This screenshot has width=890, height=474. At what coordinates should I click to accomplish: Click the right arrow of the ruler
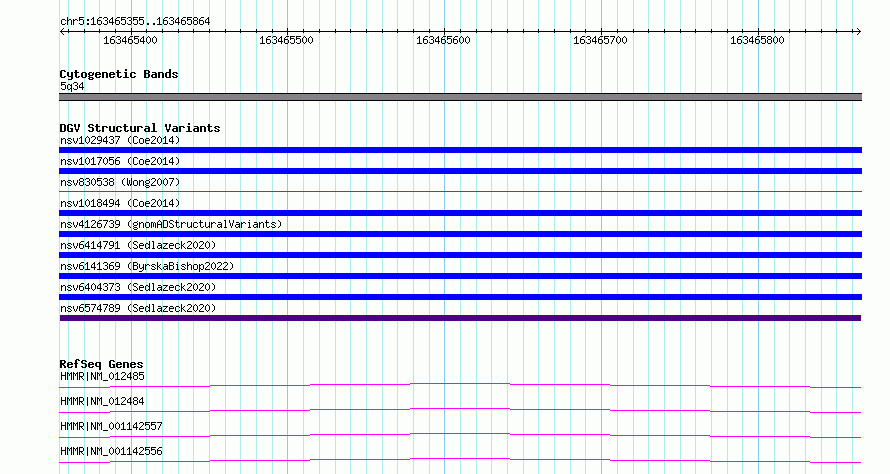click(858, 32)
